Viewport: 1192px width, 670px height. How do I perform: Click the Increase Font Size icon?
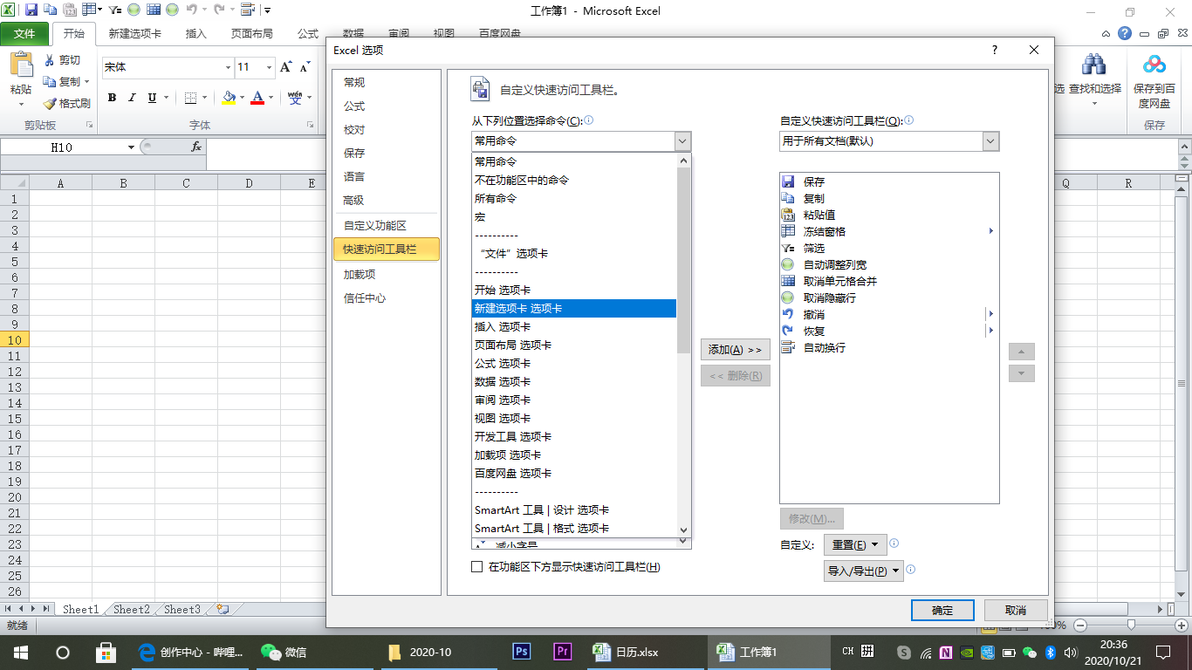(x=286, y=67)
